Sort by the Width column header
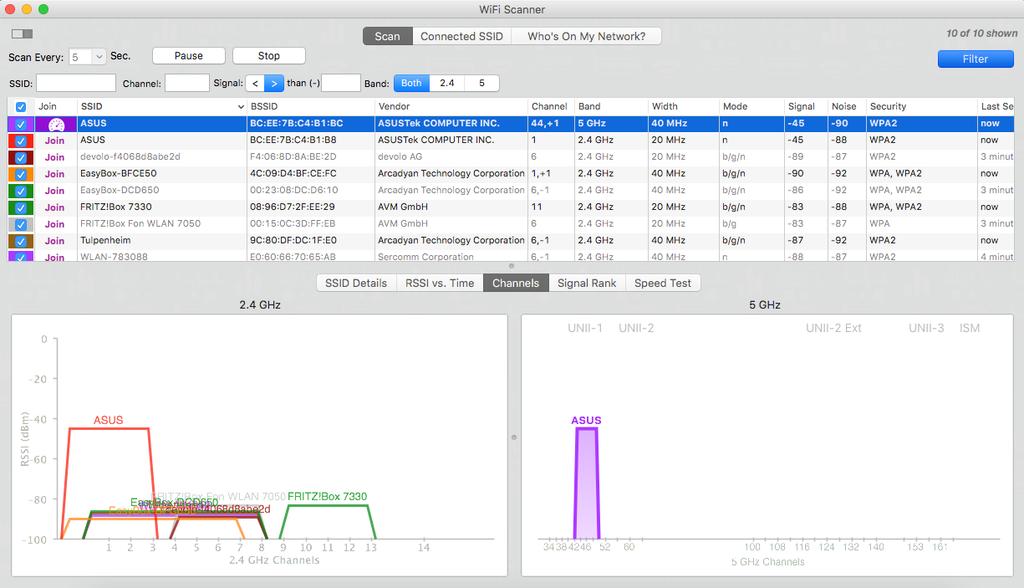The width and height of the screenshot is (1024, 588). [683, 106]
